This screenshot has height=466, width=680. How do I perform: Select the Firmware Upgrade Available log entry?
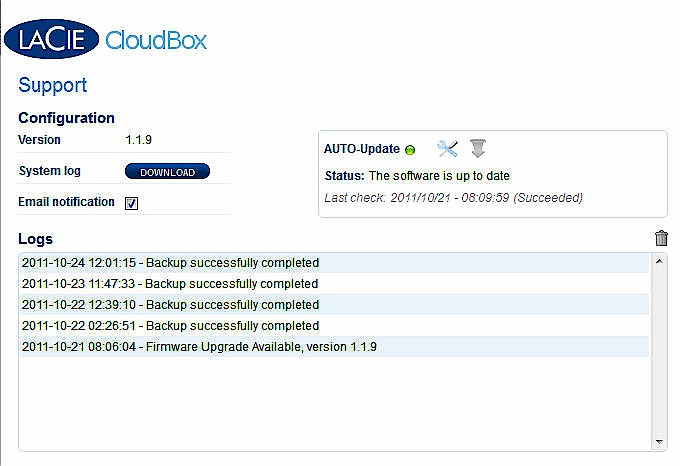(x=334, y=347)
